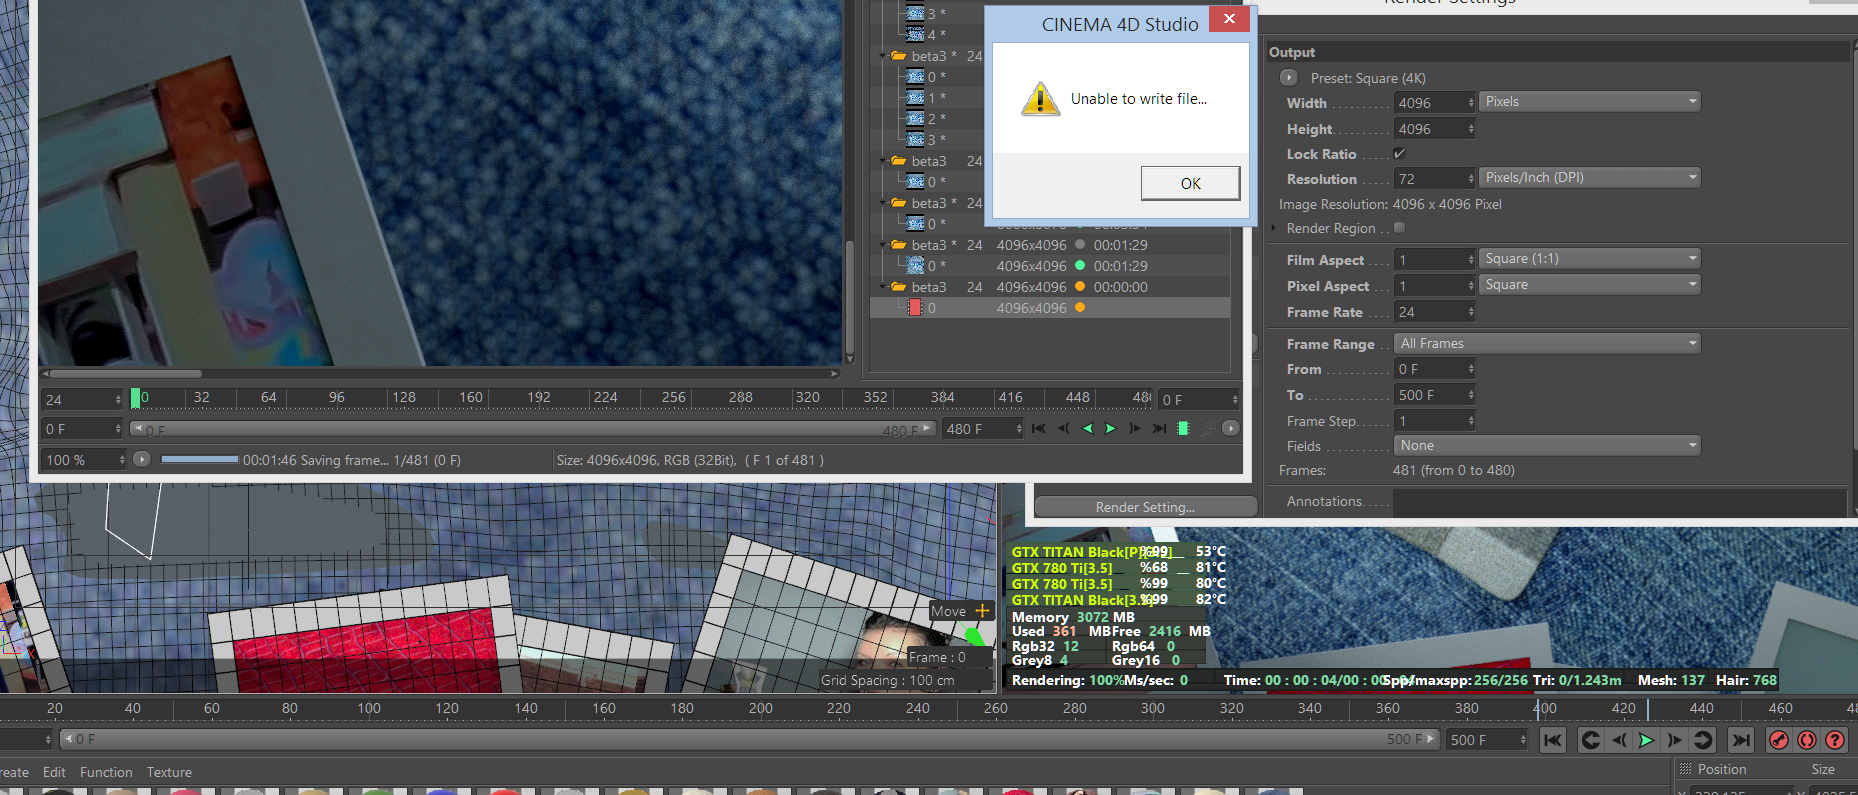Screen dimensions: 1858x795
Task: Play forward in the Picture Viewer
Action: pos(1110,428)
